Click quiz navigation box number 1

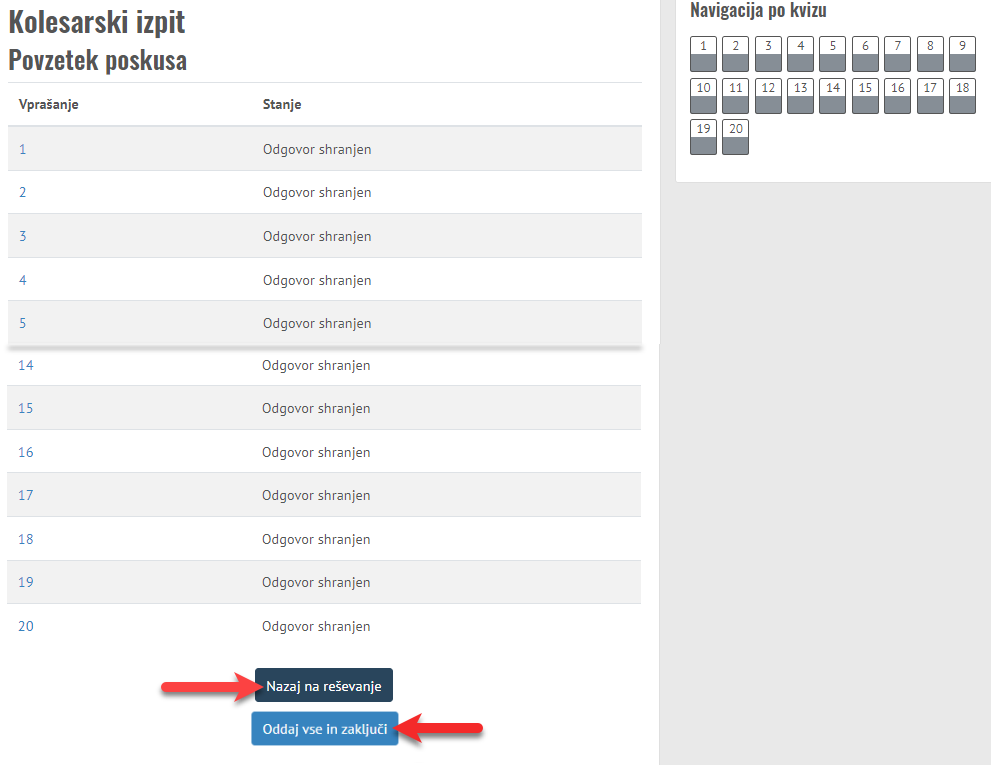click(x=703, y=54)
